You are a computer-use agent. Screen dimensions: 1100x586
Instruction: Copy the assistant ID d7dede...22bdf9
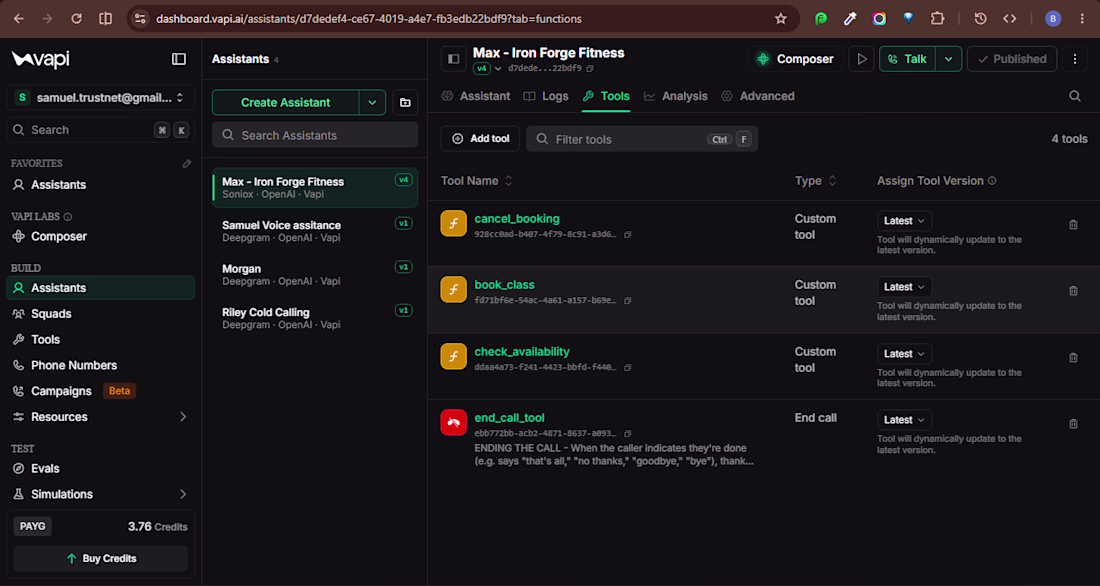point(590,69)
